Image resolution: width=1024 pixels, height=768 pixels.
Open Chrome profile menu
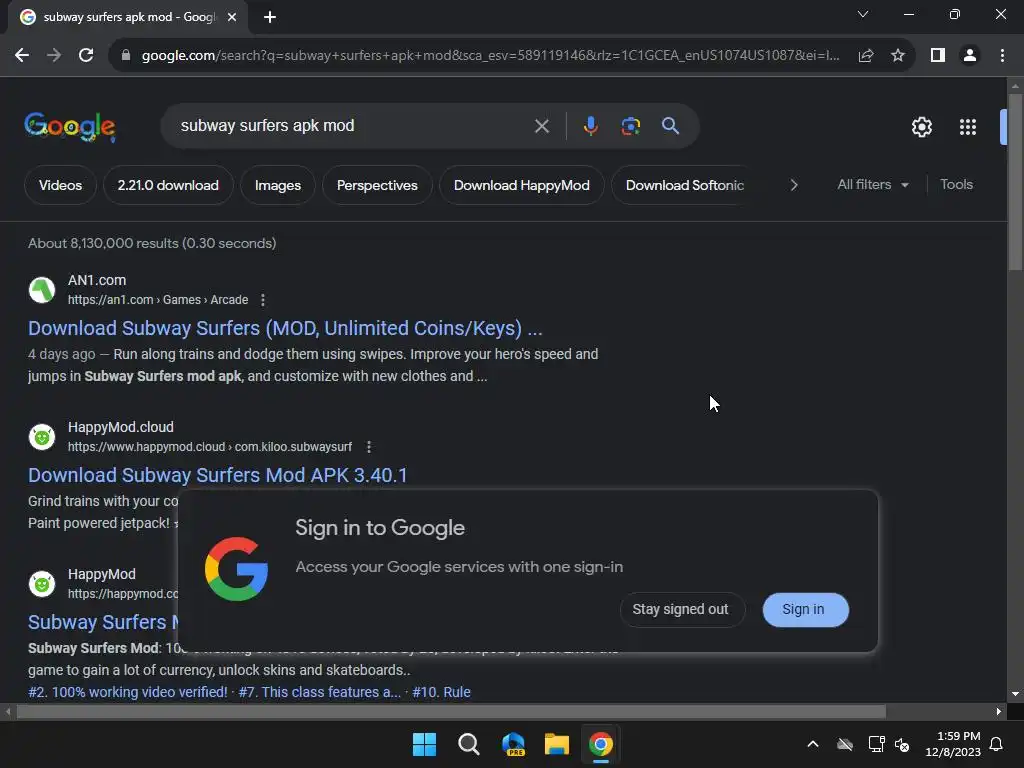(x=970, y=56)
